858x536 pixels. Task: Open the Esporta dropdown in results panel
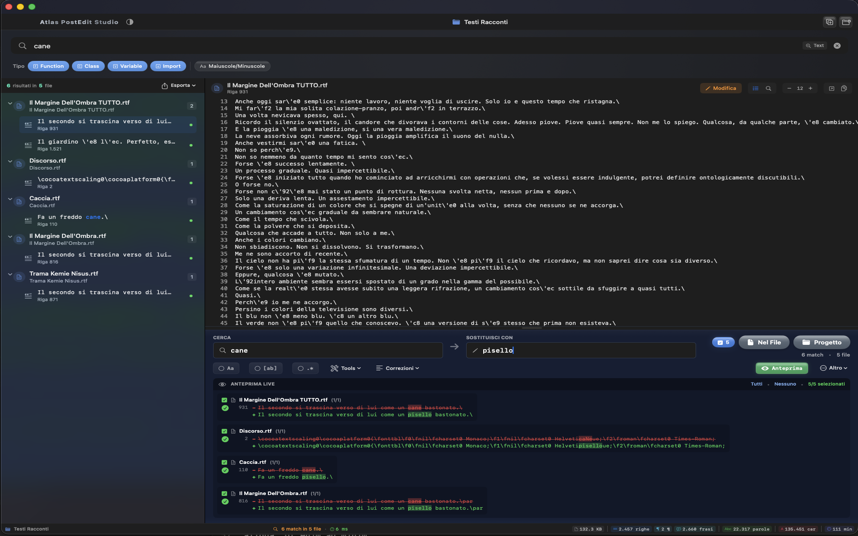pos(179,86)
